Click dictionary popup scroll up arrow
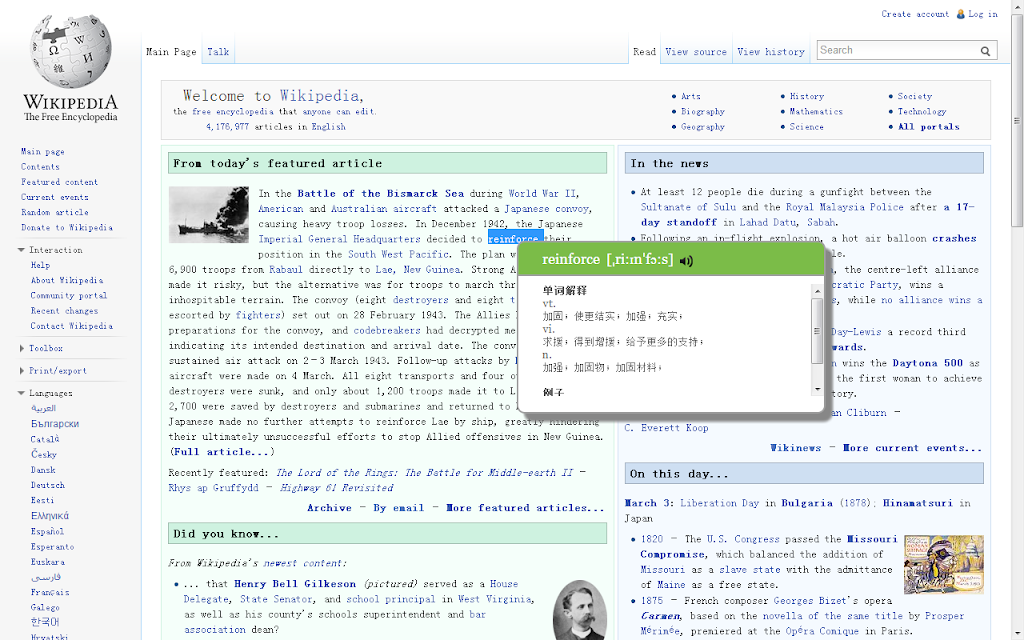This screenshot has height=640, width=1024. (817, 291)
